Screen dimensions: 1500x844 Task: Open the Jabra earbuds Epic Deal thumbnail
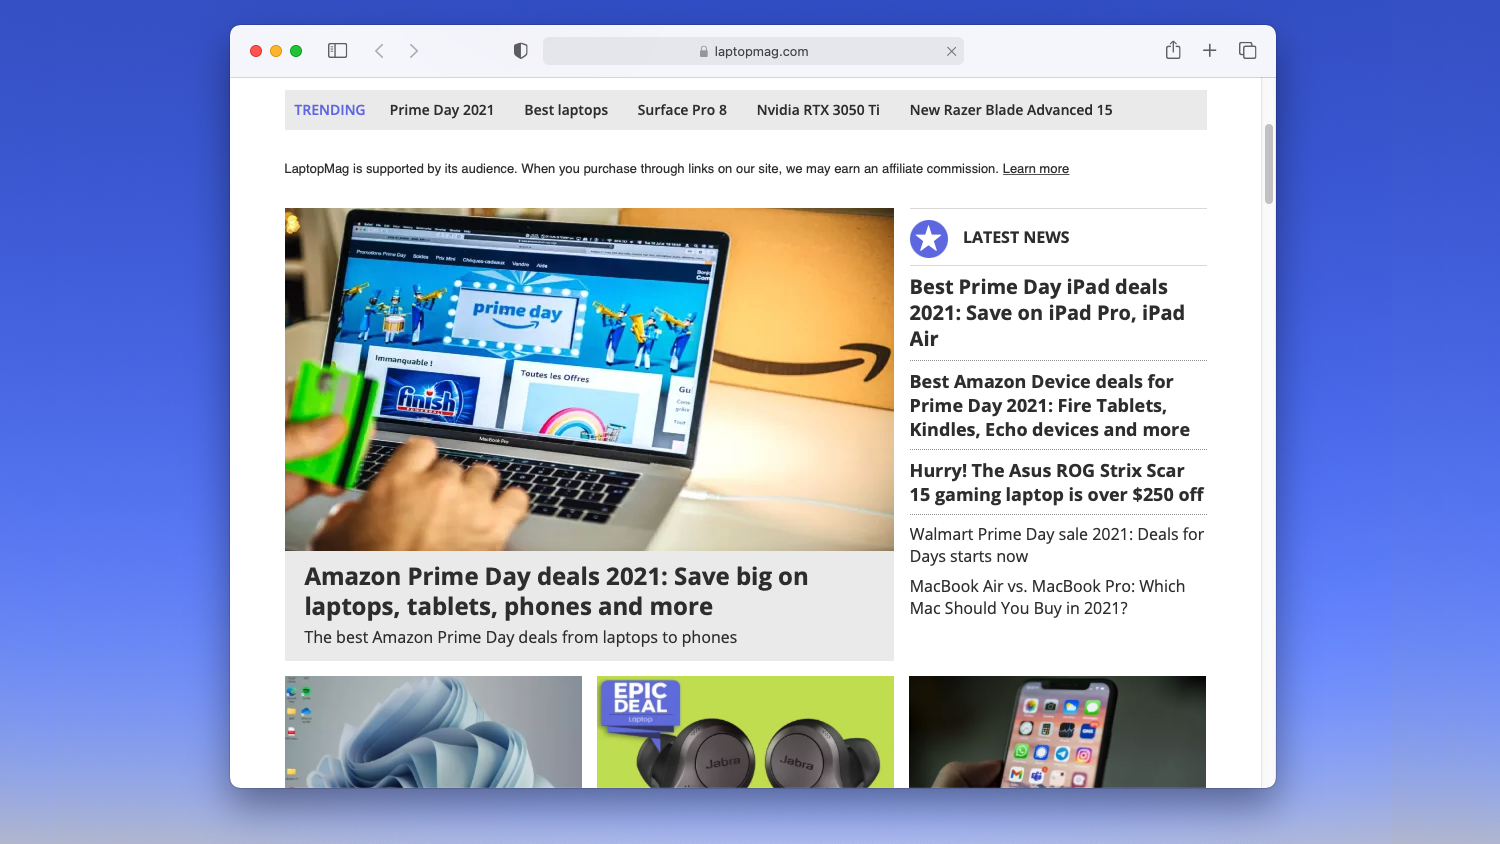pyautogui.click(x=745, y=732)
